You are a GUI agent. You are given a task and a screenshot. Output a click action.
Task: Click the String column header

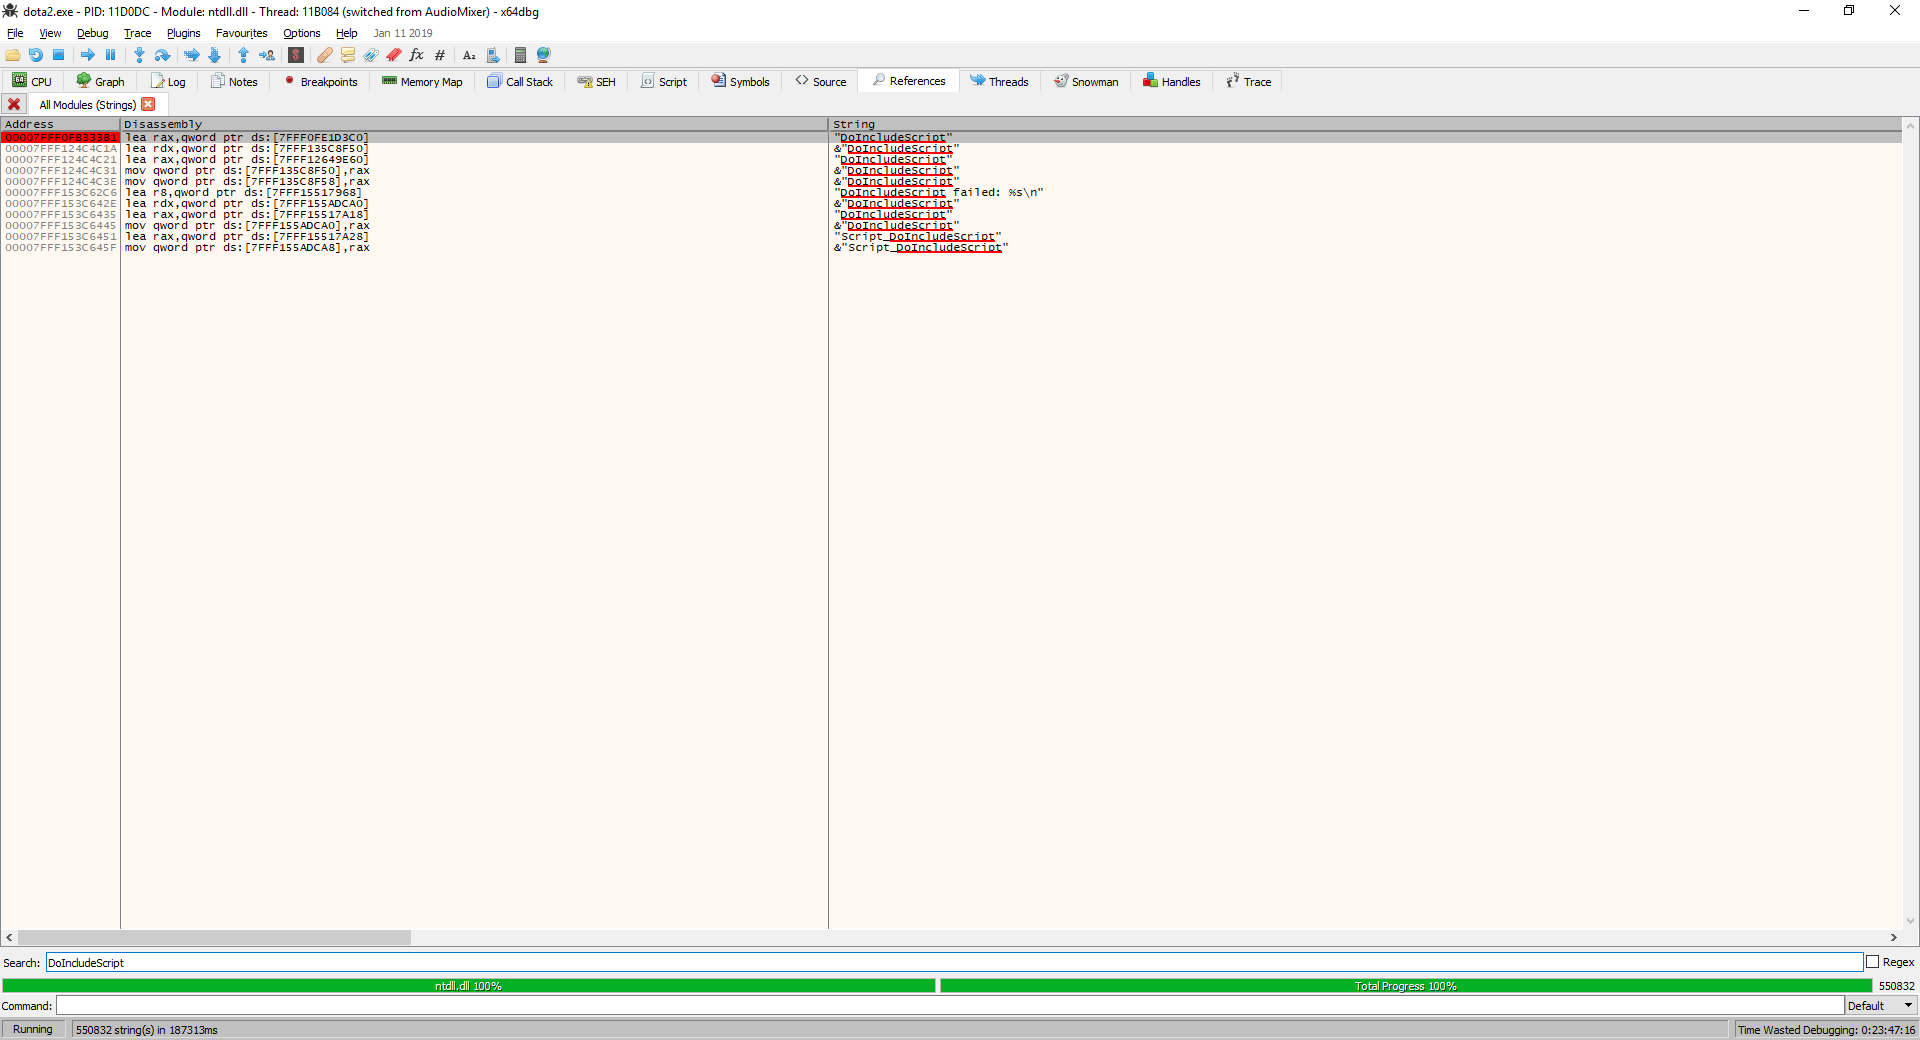coord(1365,124)
